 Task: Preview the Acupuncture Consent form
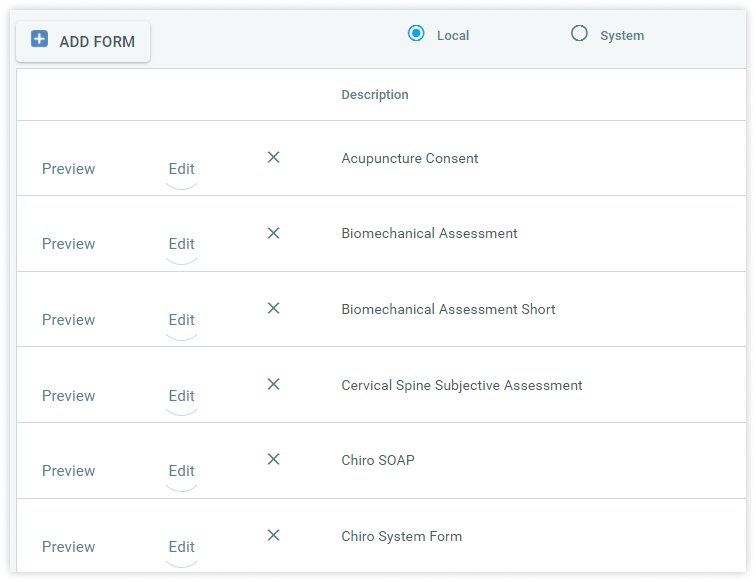68,169
